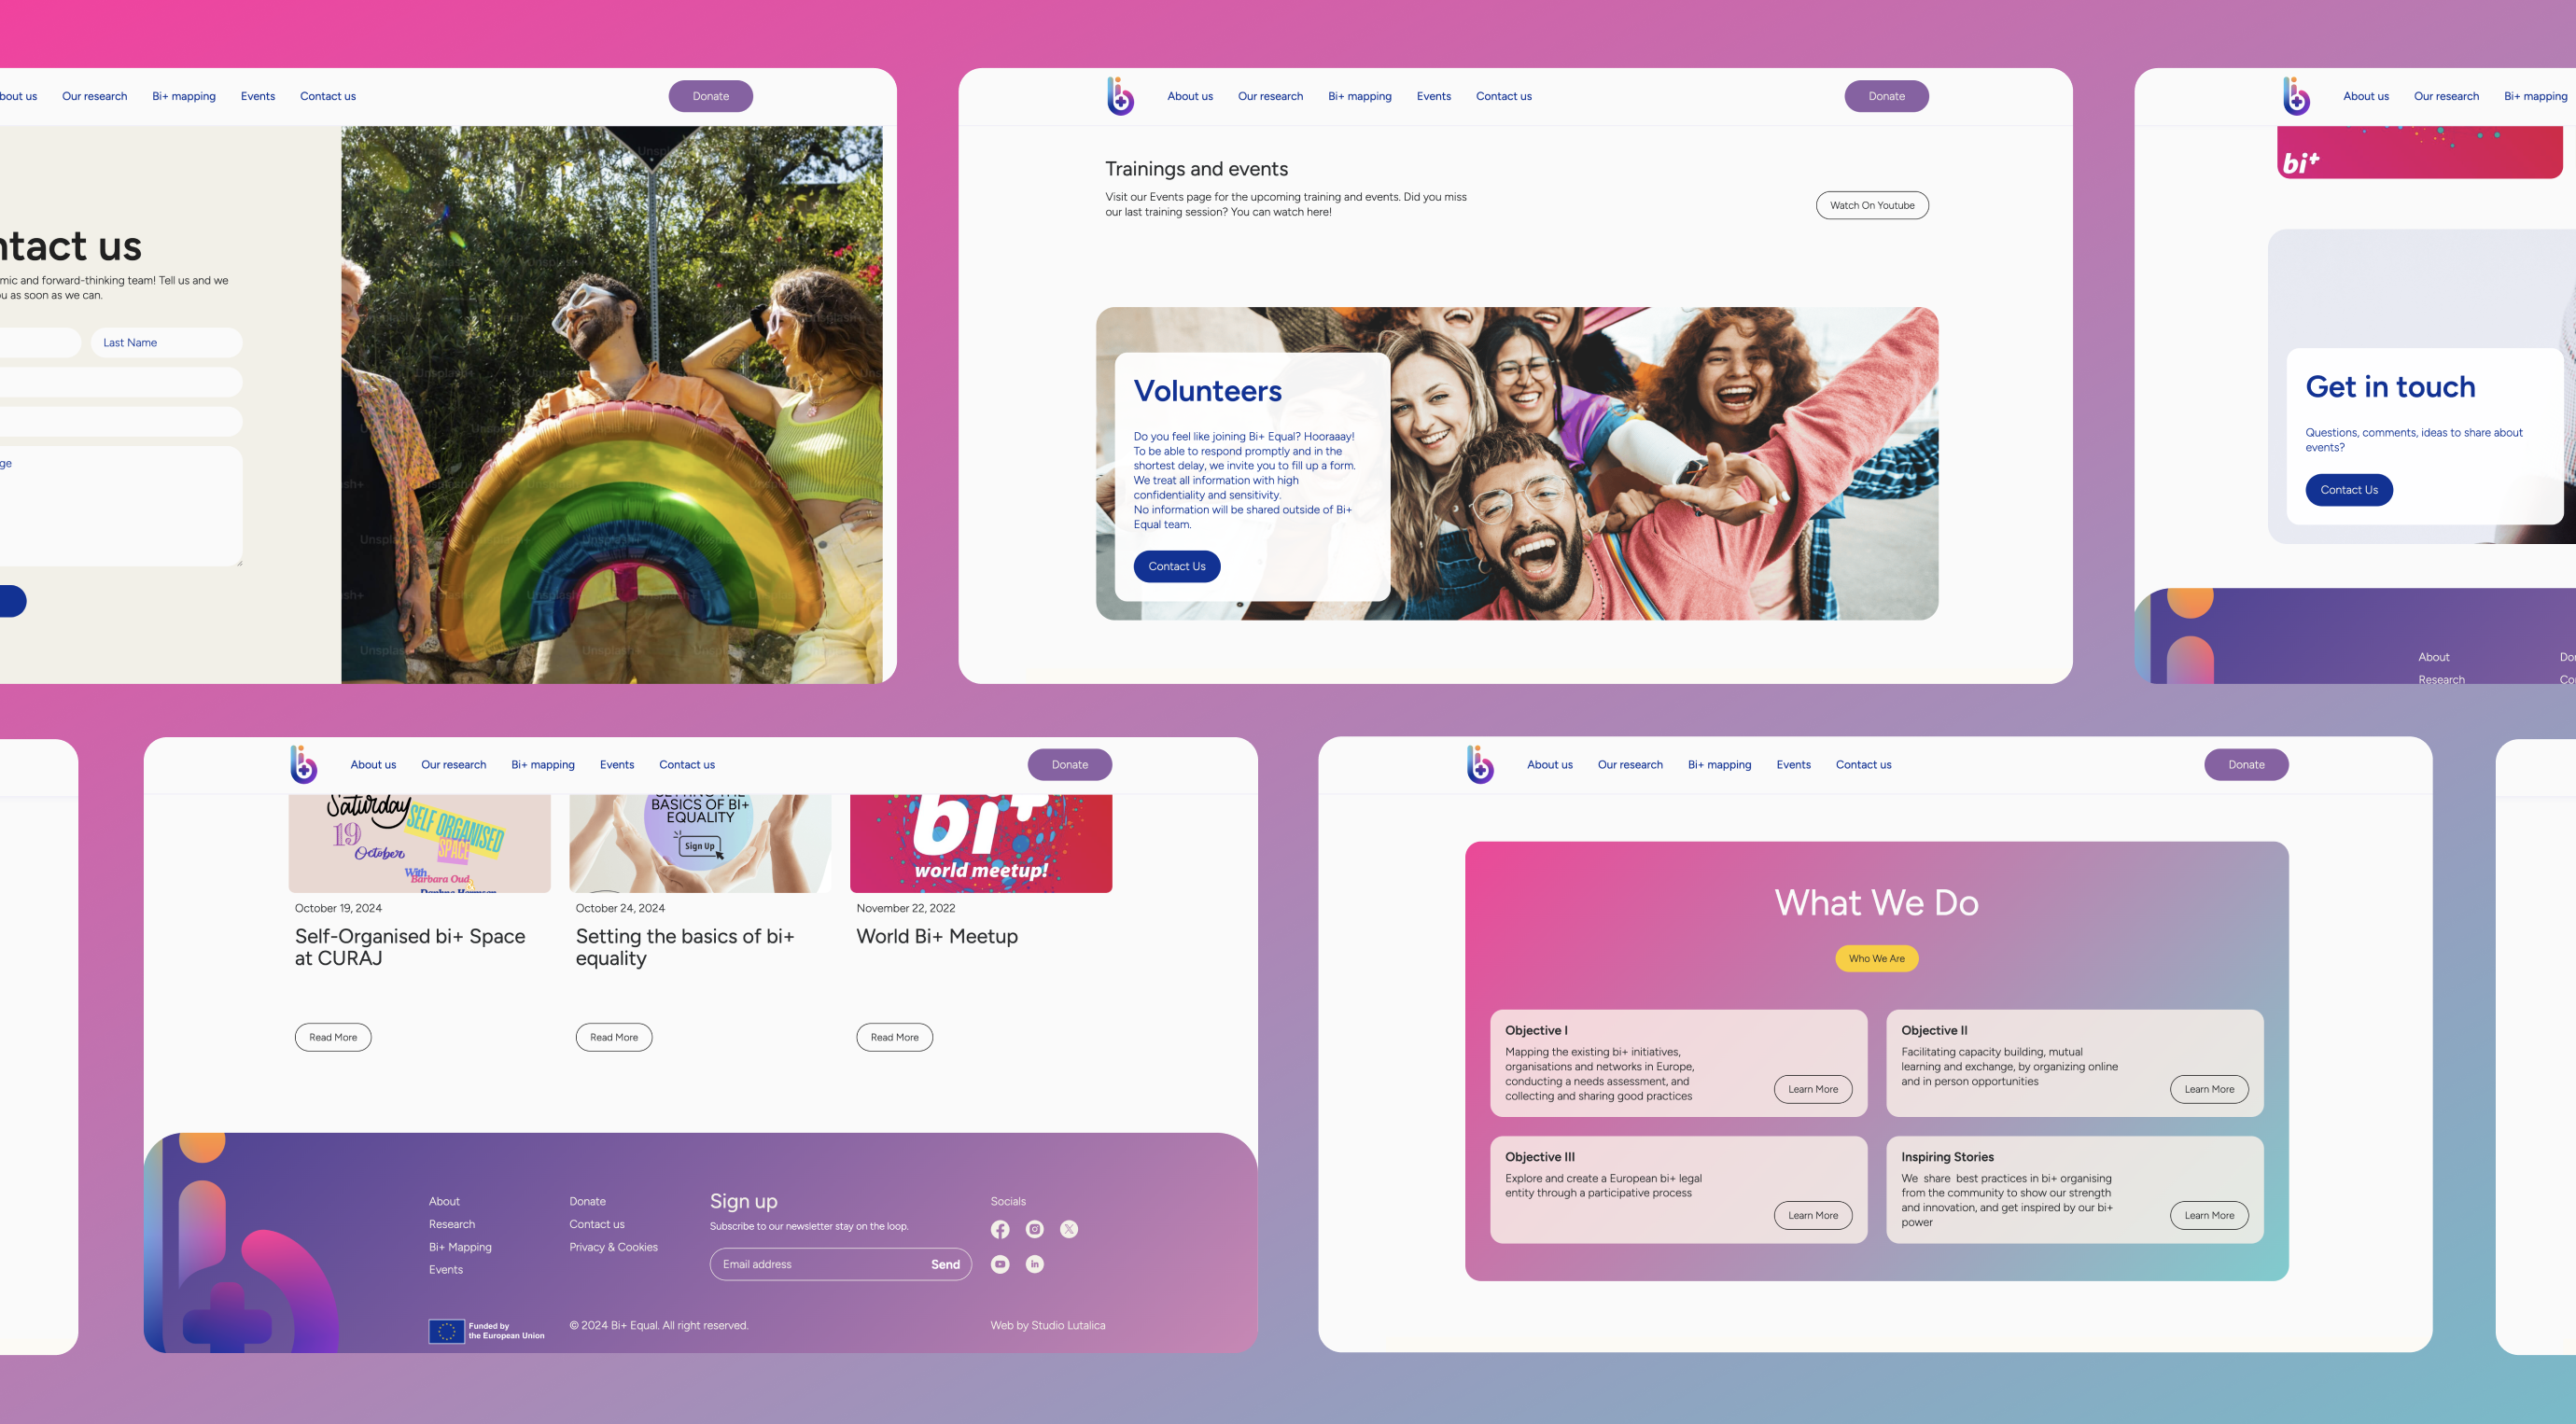
Task: Click Contact Us in Volunteers section
Action: pos(1177,565)
